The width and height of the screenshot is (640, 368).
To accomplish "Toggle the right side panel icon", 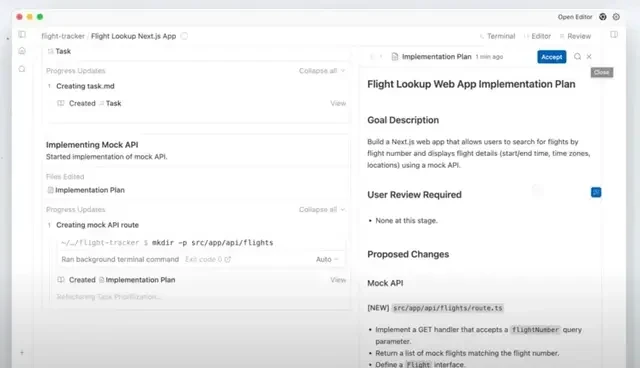I will coord(614,35).
